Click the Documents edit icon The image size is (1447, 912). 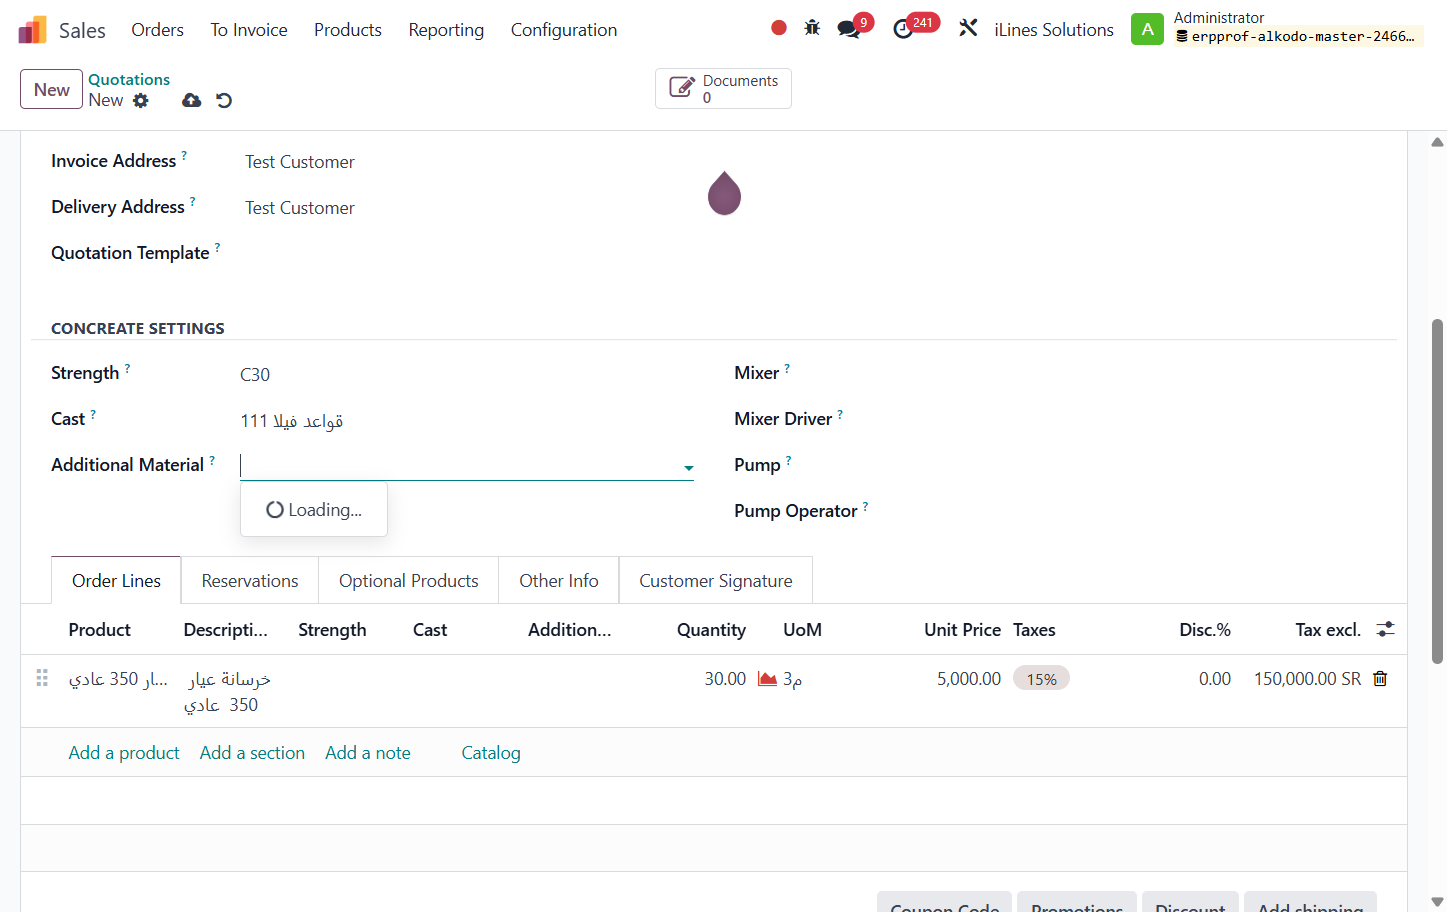pyautogui.click(x=682, y=88)
